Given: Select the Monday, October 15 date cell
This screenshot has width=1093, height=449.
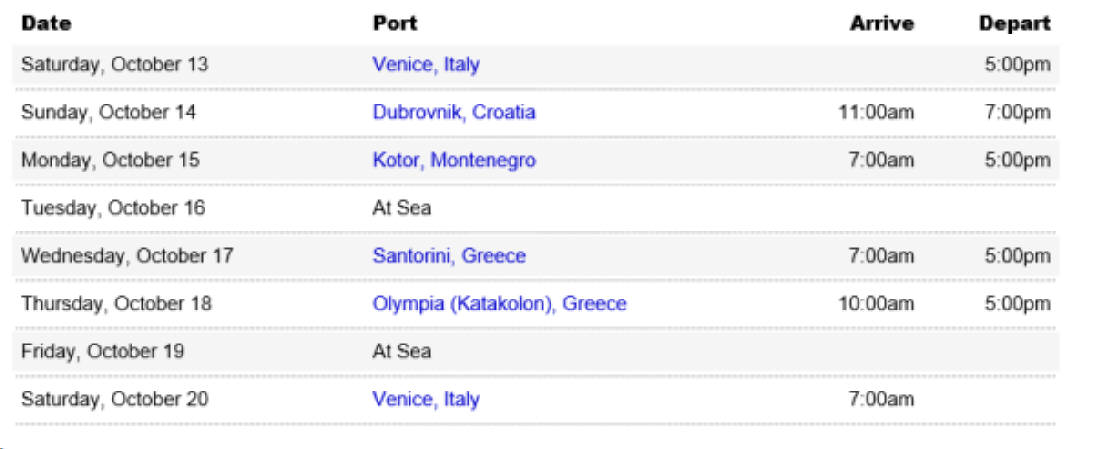Looking at the screenshot, I should tap(110, 160).
